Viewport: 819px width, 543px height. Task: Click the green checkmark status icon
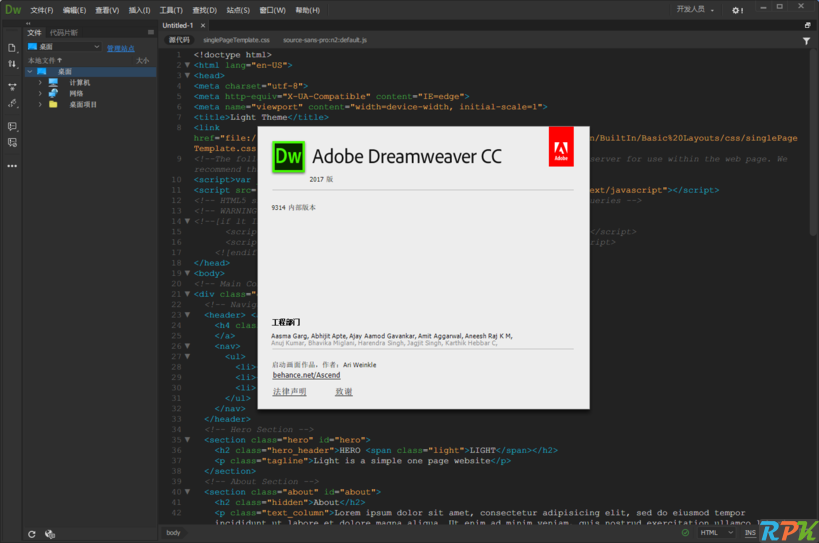point(685,533)
